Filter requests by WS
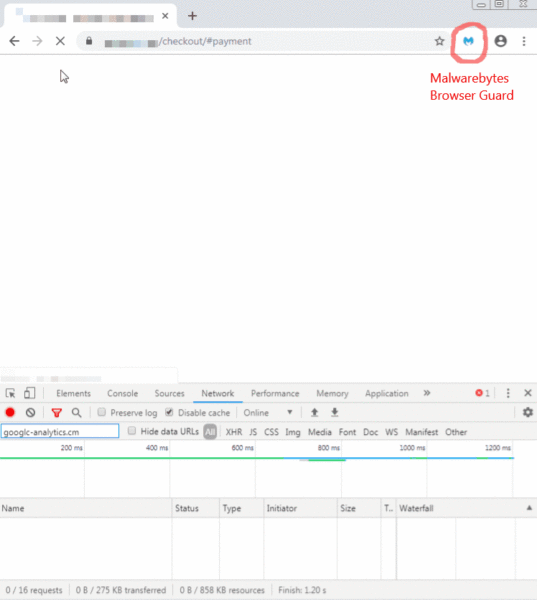The height and width of the screenshot is (600, 537). (392, 432)
